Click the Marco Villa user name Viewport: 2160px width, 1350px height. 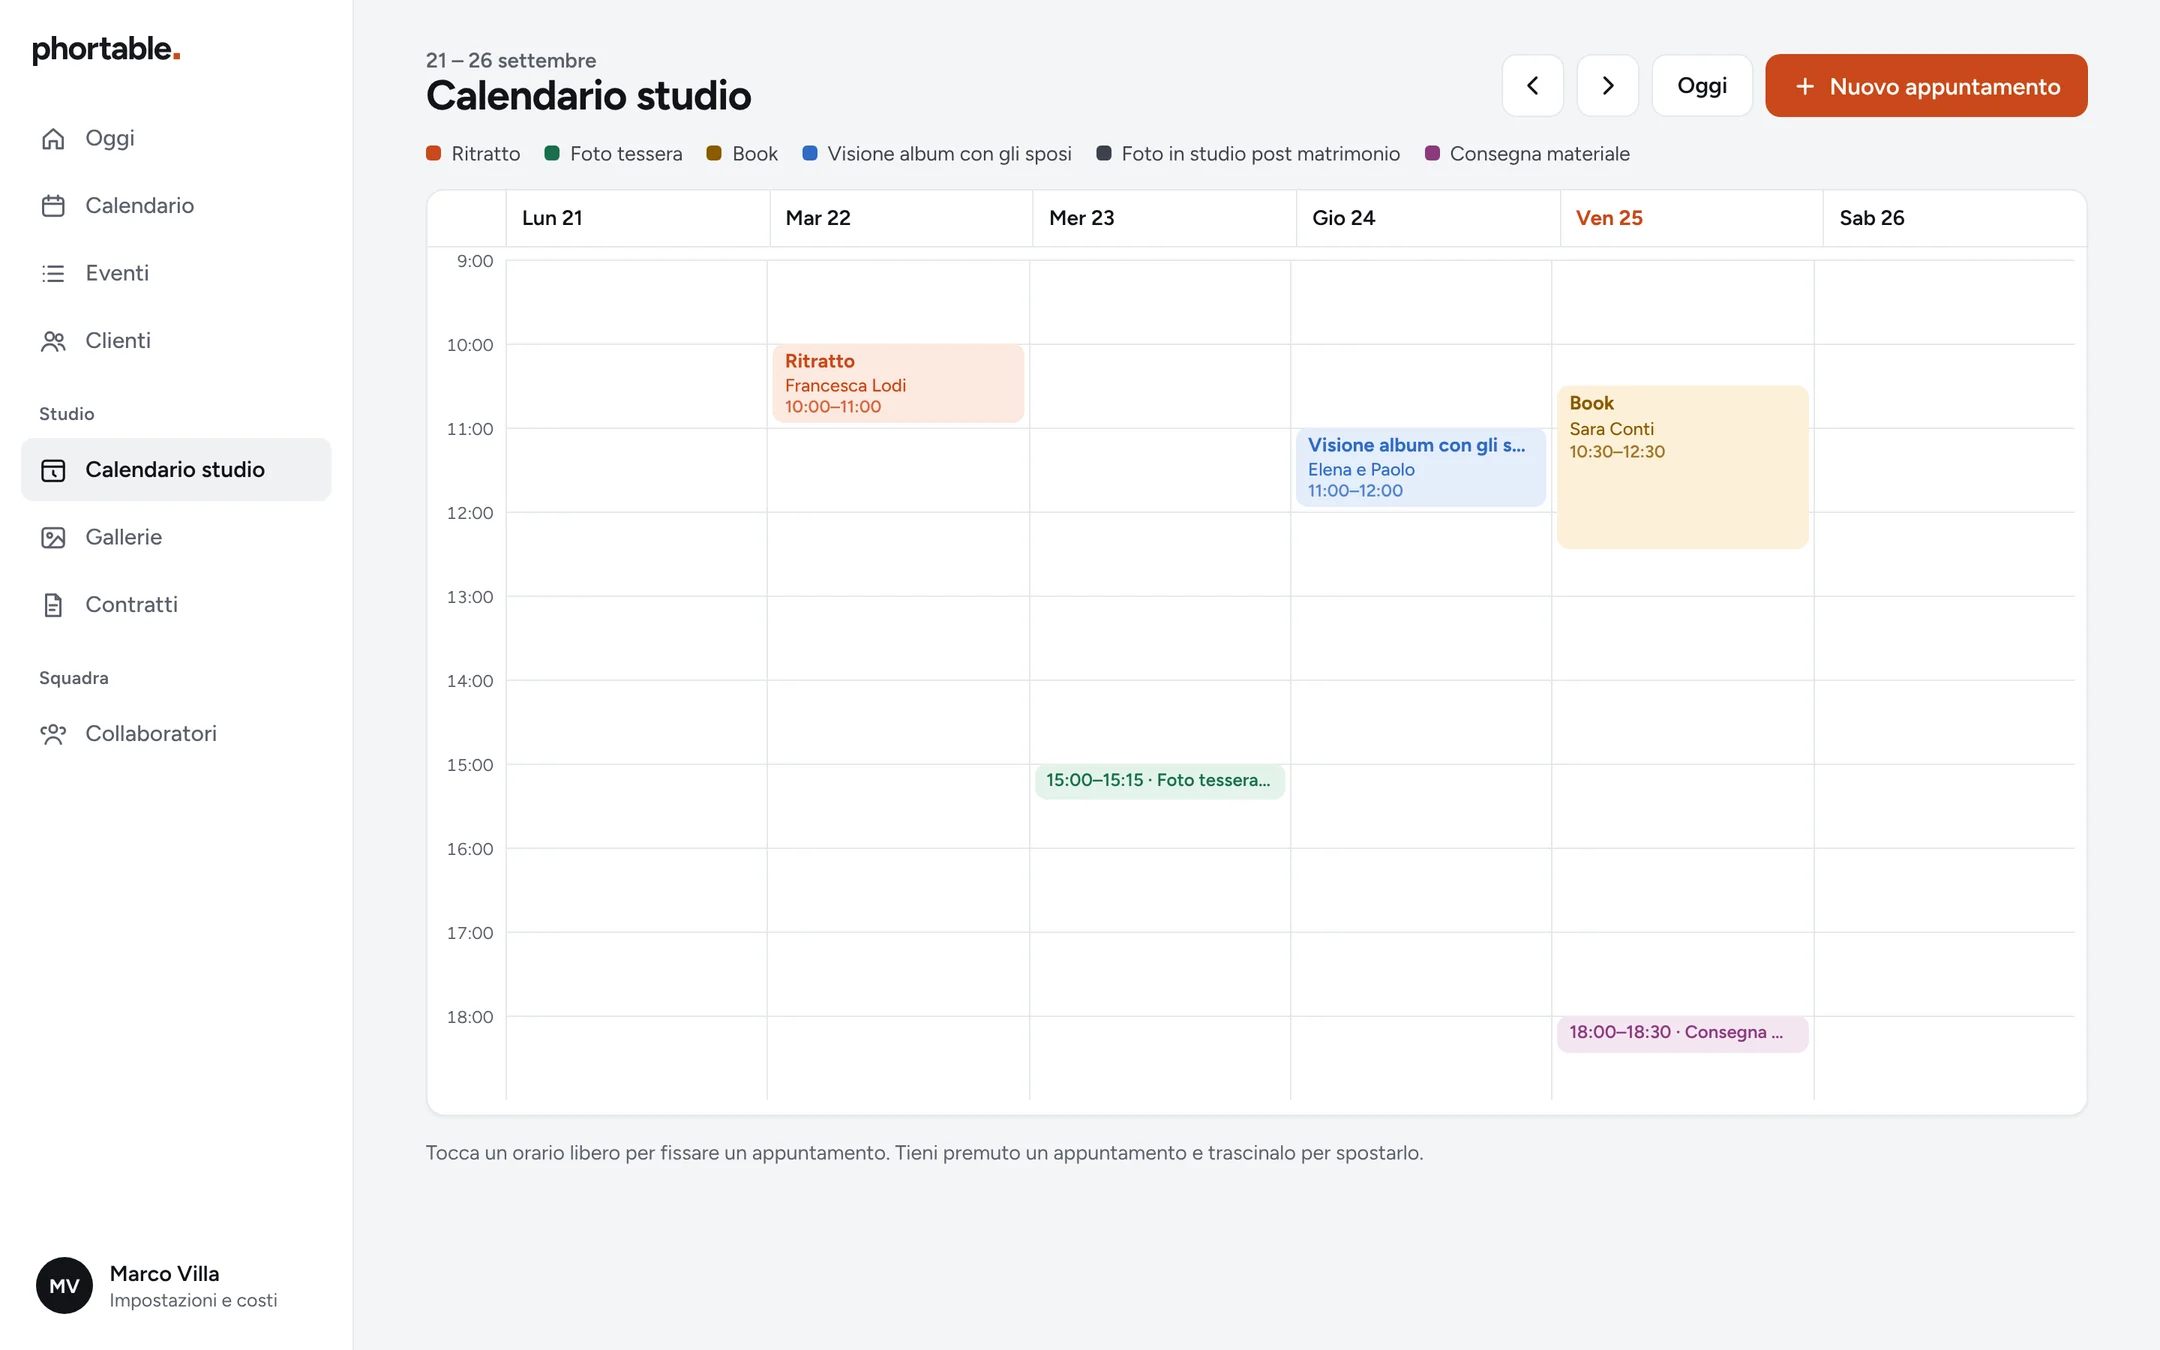click(x=164, y=1273)
